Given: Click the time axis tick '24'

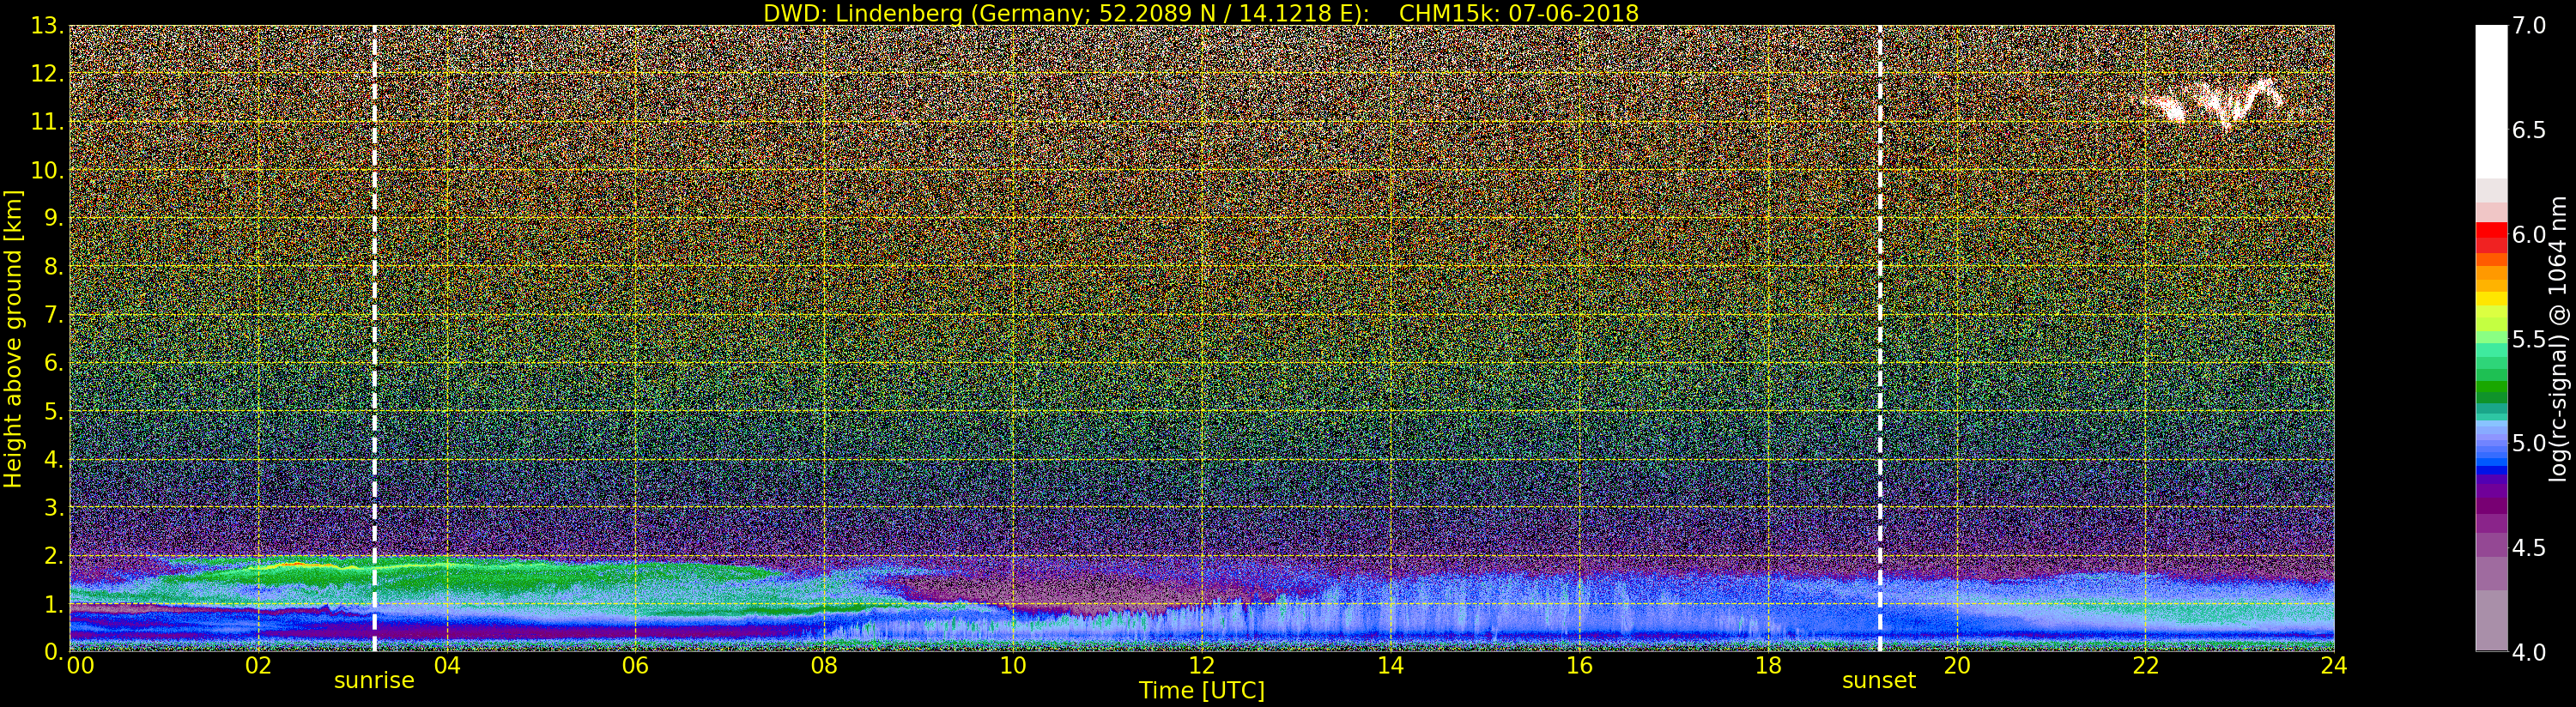Looking at the screenshot, I should pos(2334,666).
